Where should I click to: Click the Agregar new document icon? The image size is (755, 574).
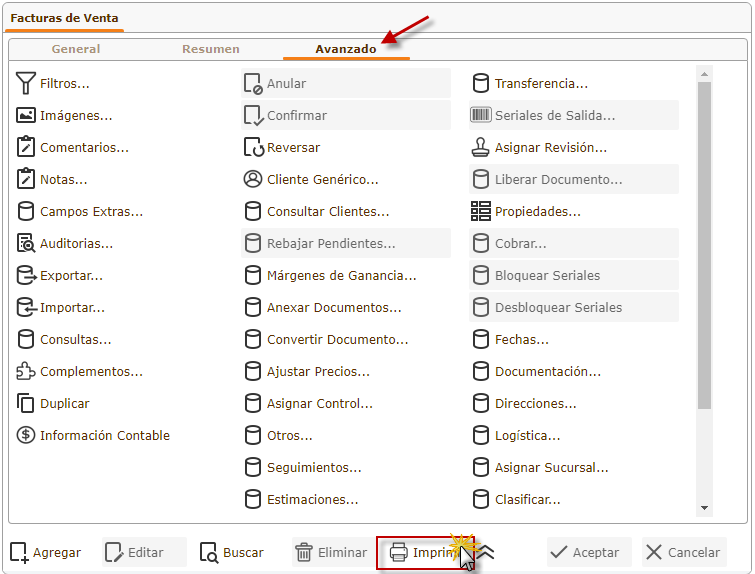click(x=19, y=552)
